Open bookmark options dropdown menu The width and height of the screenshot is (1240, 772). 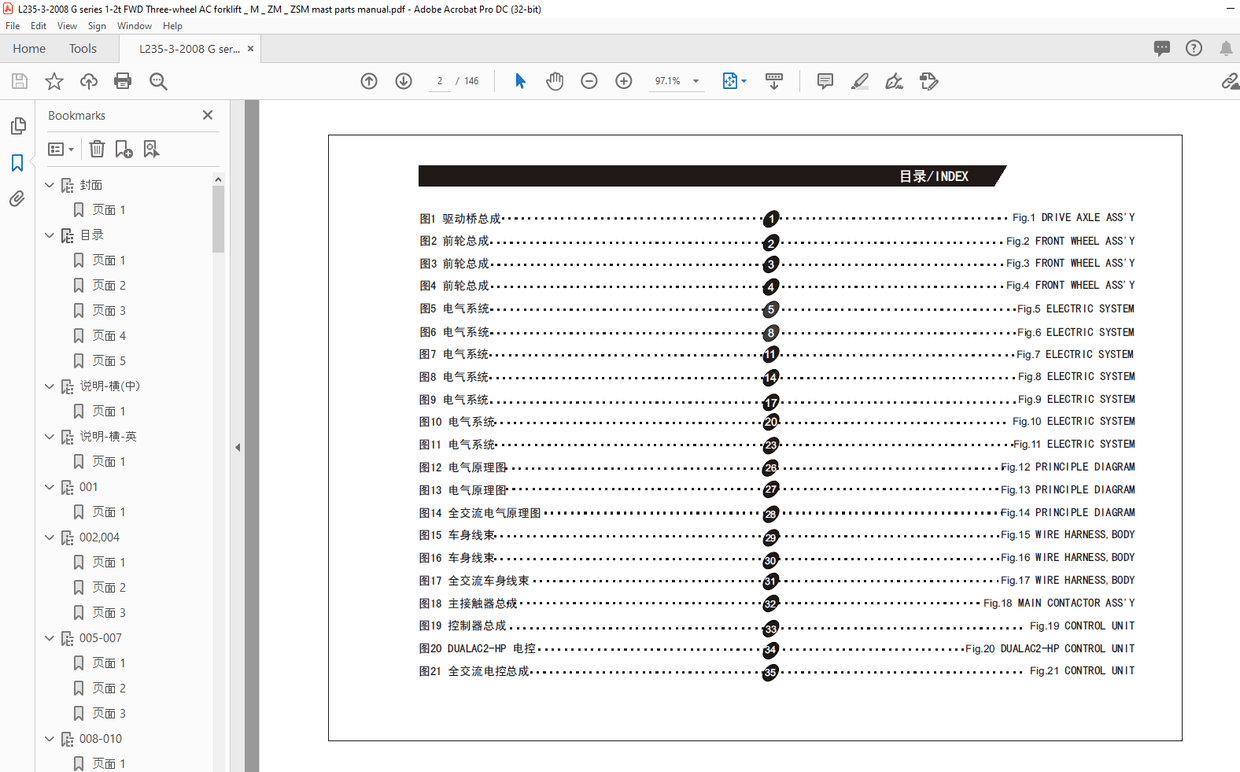tap(61, 149)
